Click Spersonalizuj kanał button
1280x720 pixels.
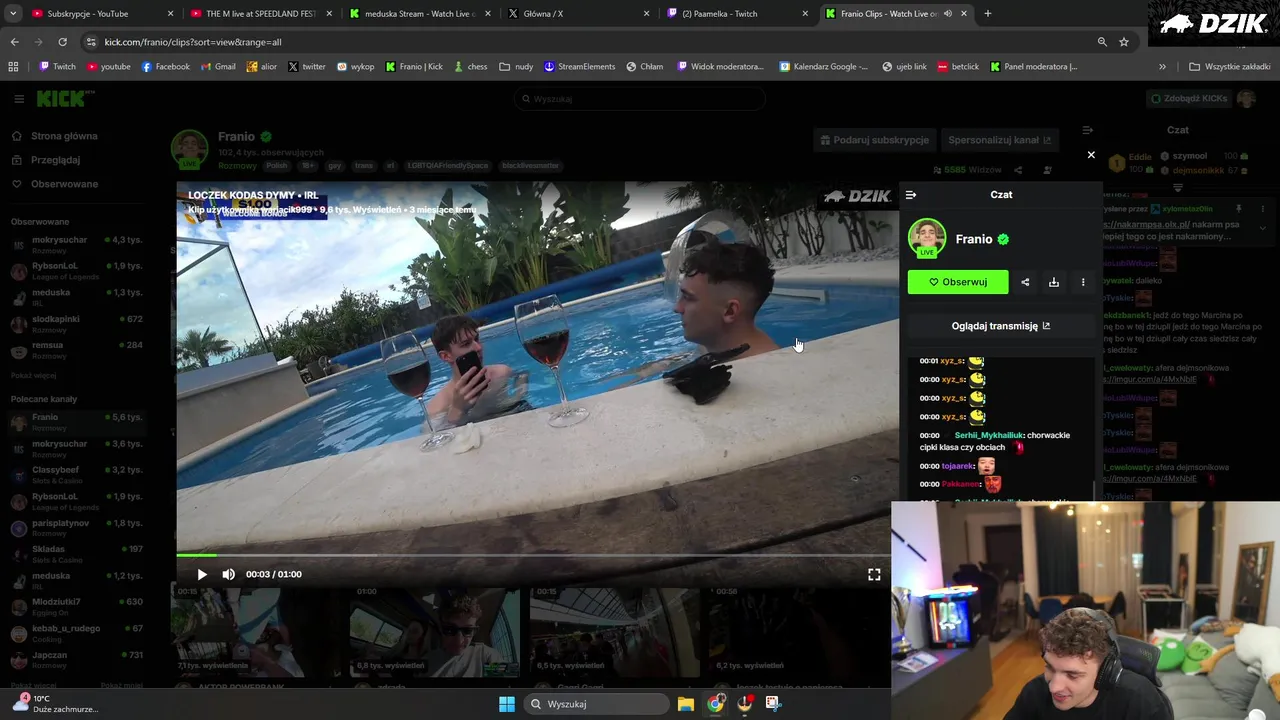pyautogui.click(x=1001, y=140)
